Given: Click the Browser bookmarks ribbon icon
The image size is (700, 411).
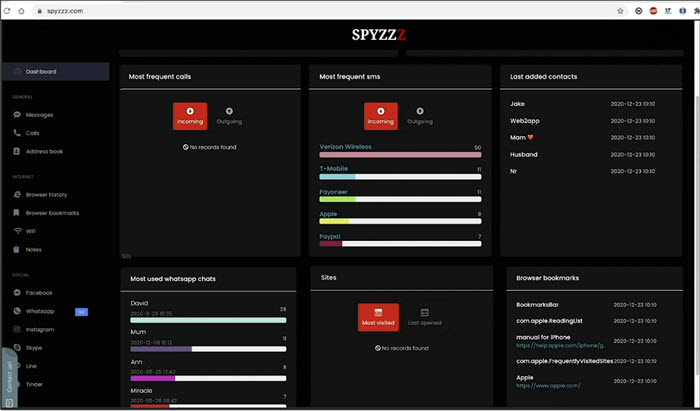Looking at the screenshot, I should point(17,213).
